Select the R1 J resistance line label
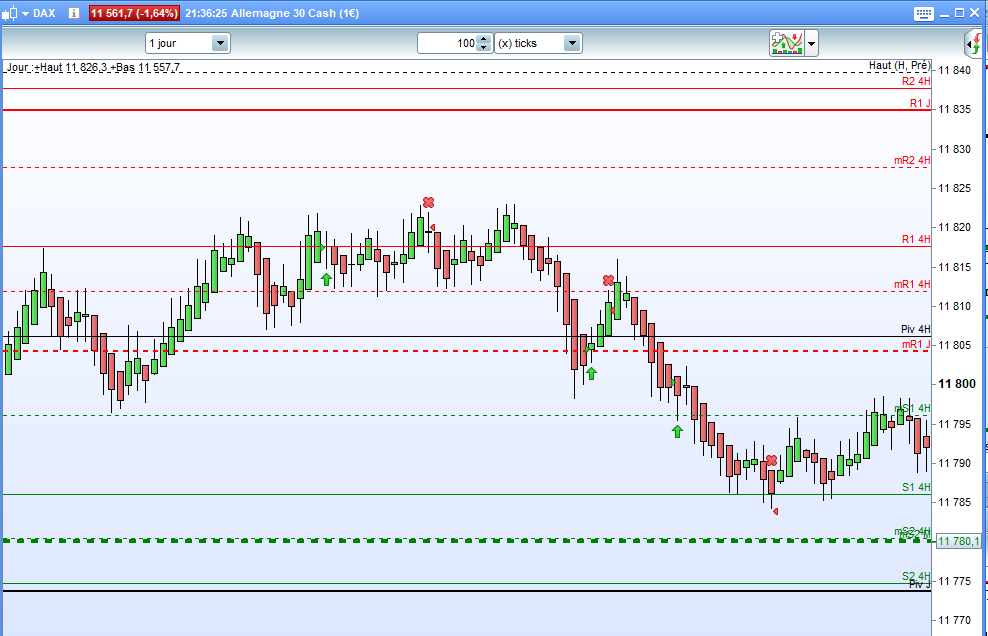This screenshot has width=988, height=636. pyautogui.click(x=920, y=103)
